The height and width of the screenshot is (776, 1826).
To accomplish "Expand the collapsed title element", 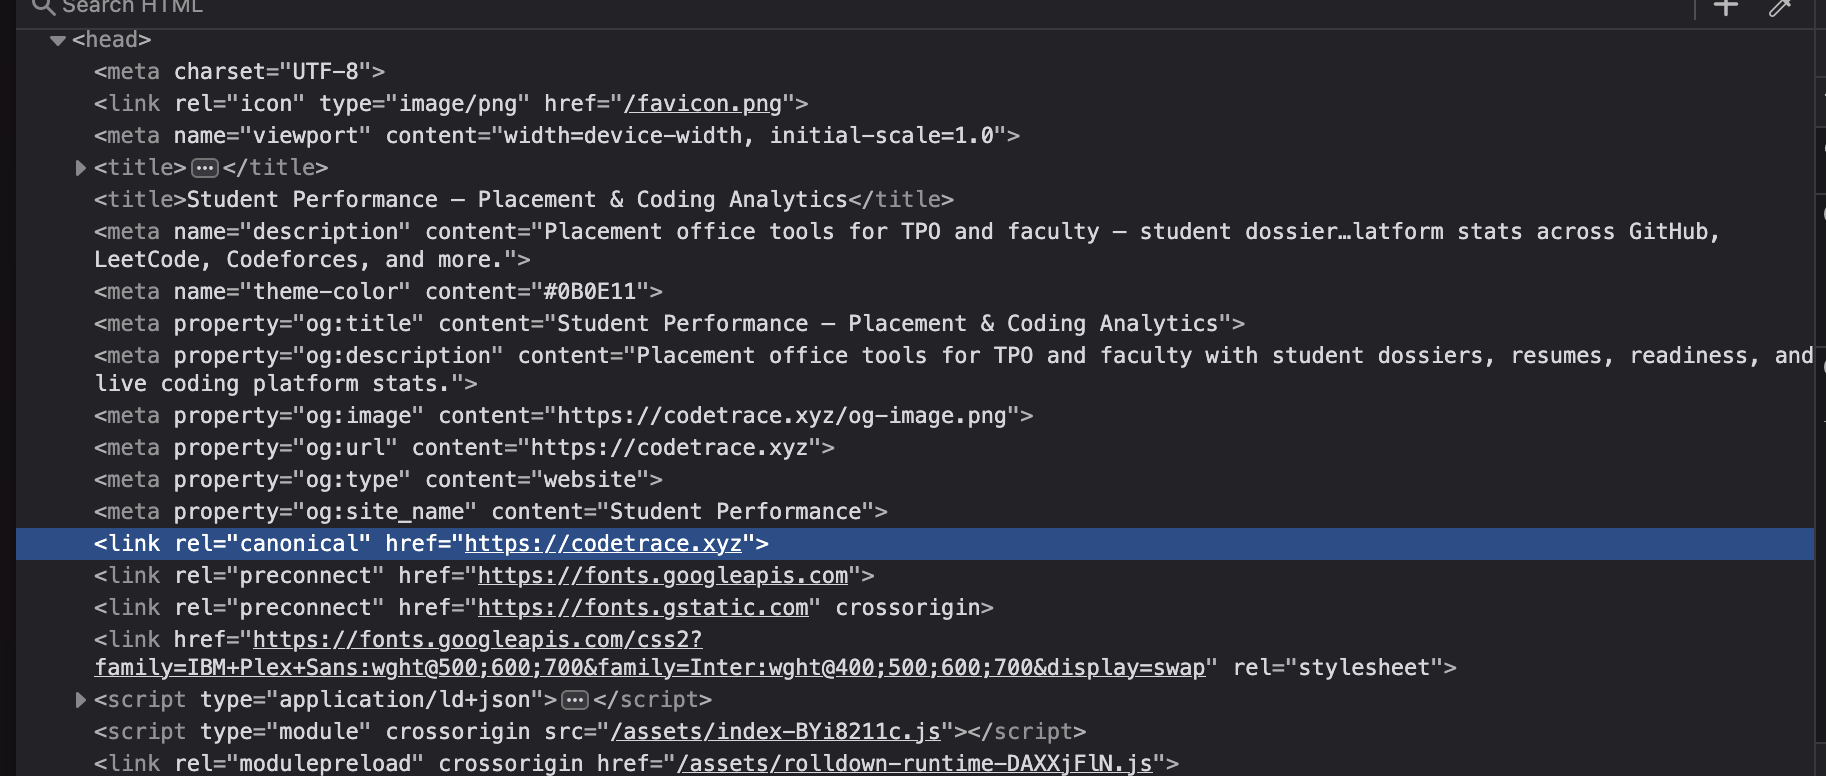I will click(x=80, y=168).
